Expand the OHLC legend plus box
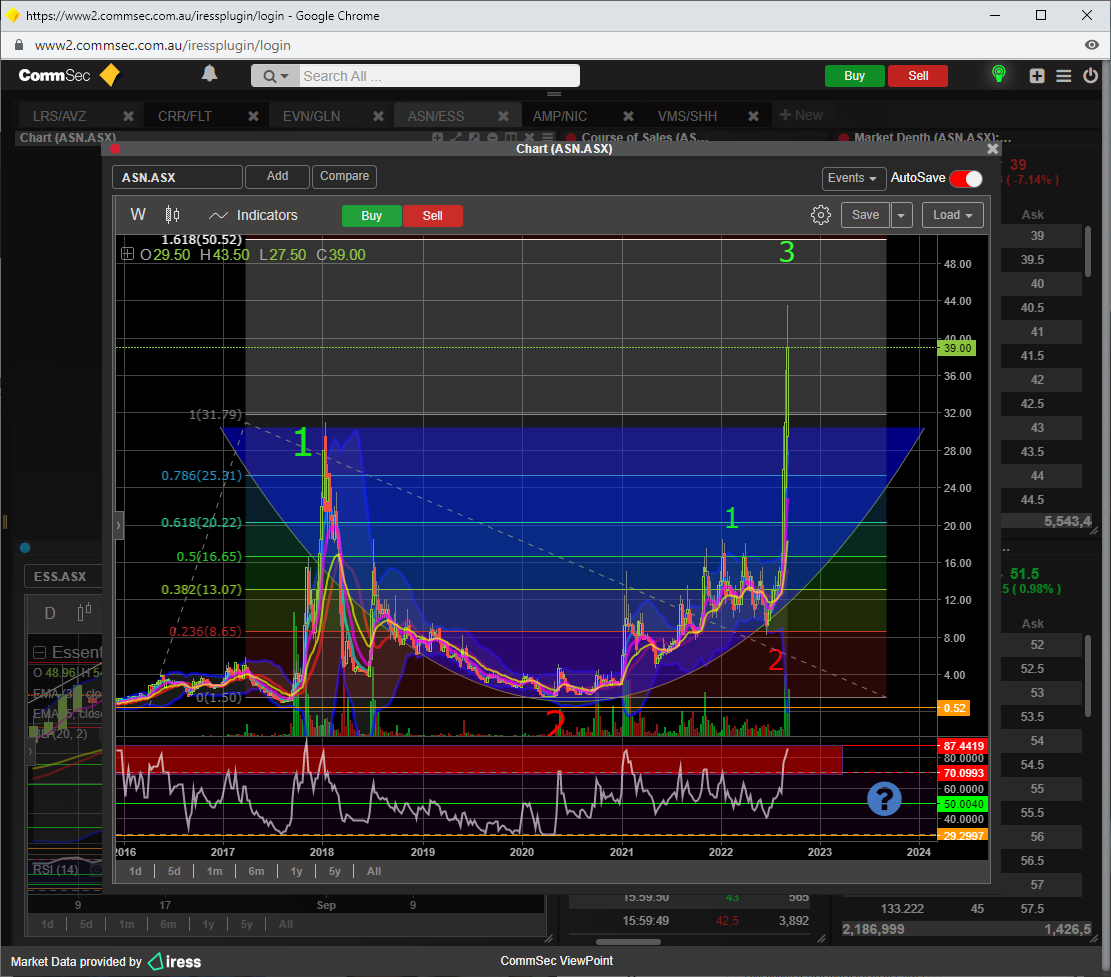The width and height of the screenshot is (1111, 977). pos(127,255)
